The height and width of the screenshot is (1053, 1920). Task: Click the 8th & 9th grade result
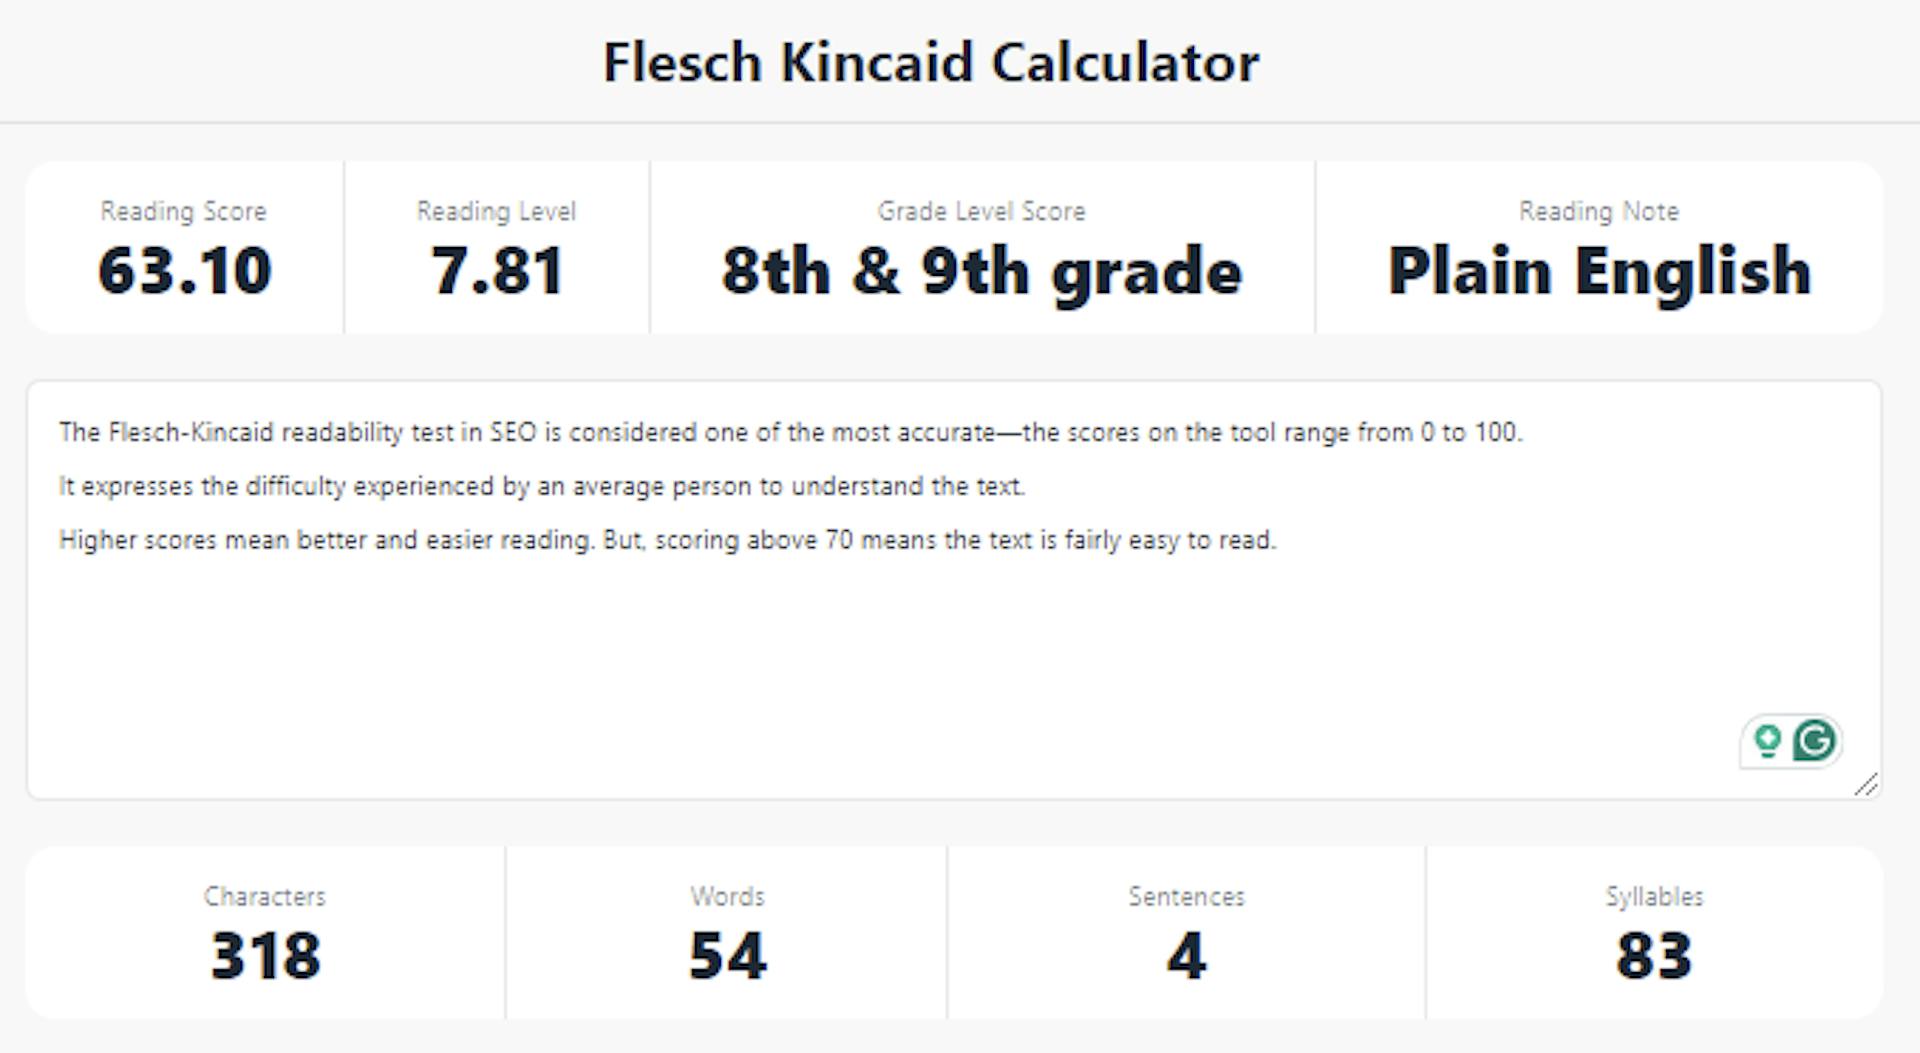pyautogui.click(x=981, y=271)
